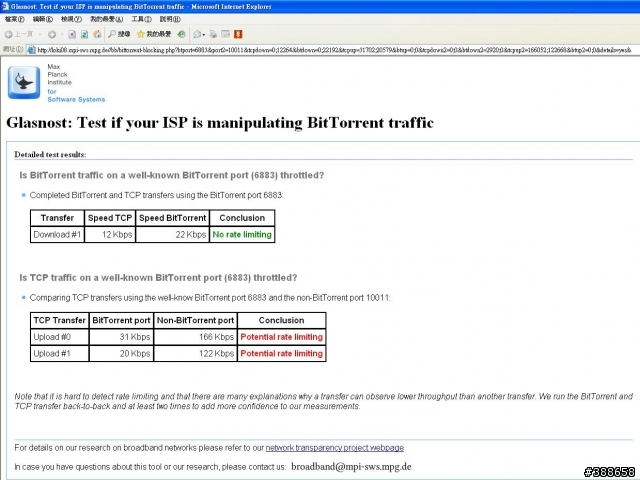Screen dimensions: 640x480
Task: Open Back button history dropdown arrow
Action: pyautogui.click(x=40, y=35)
